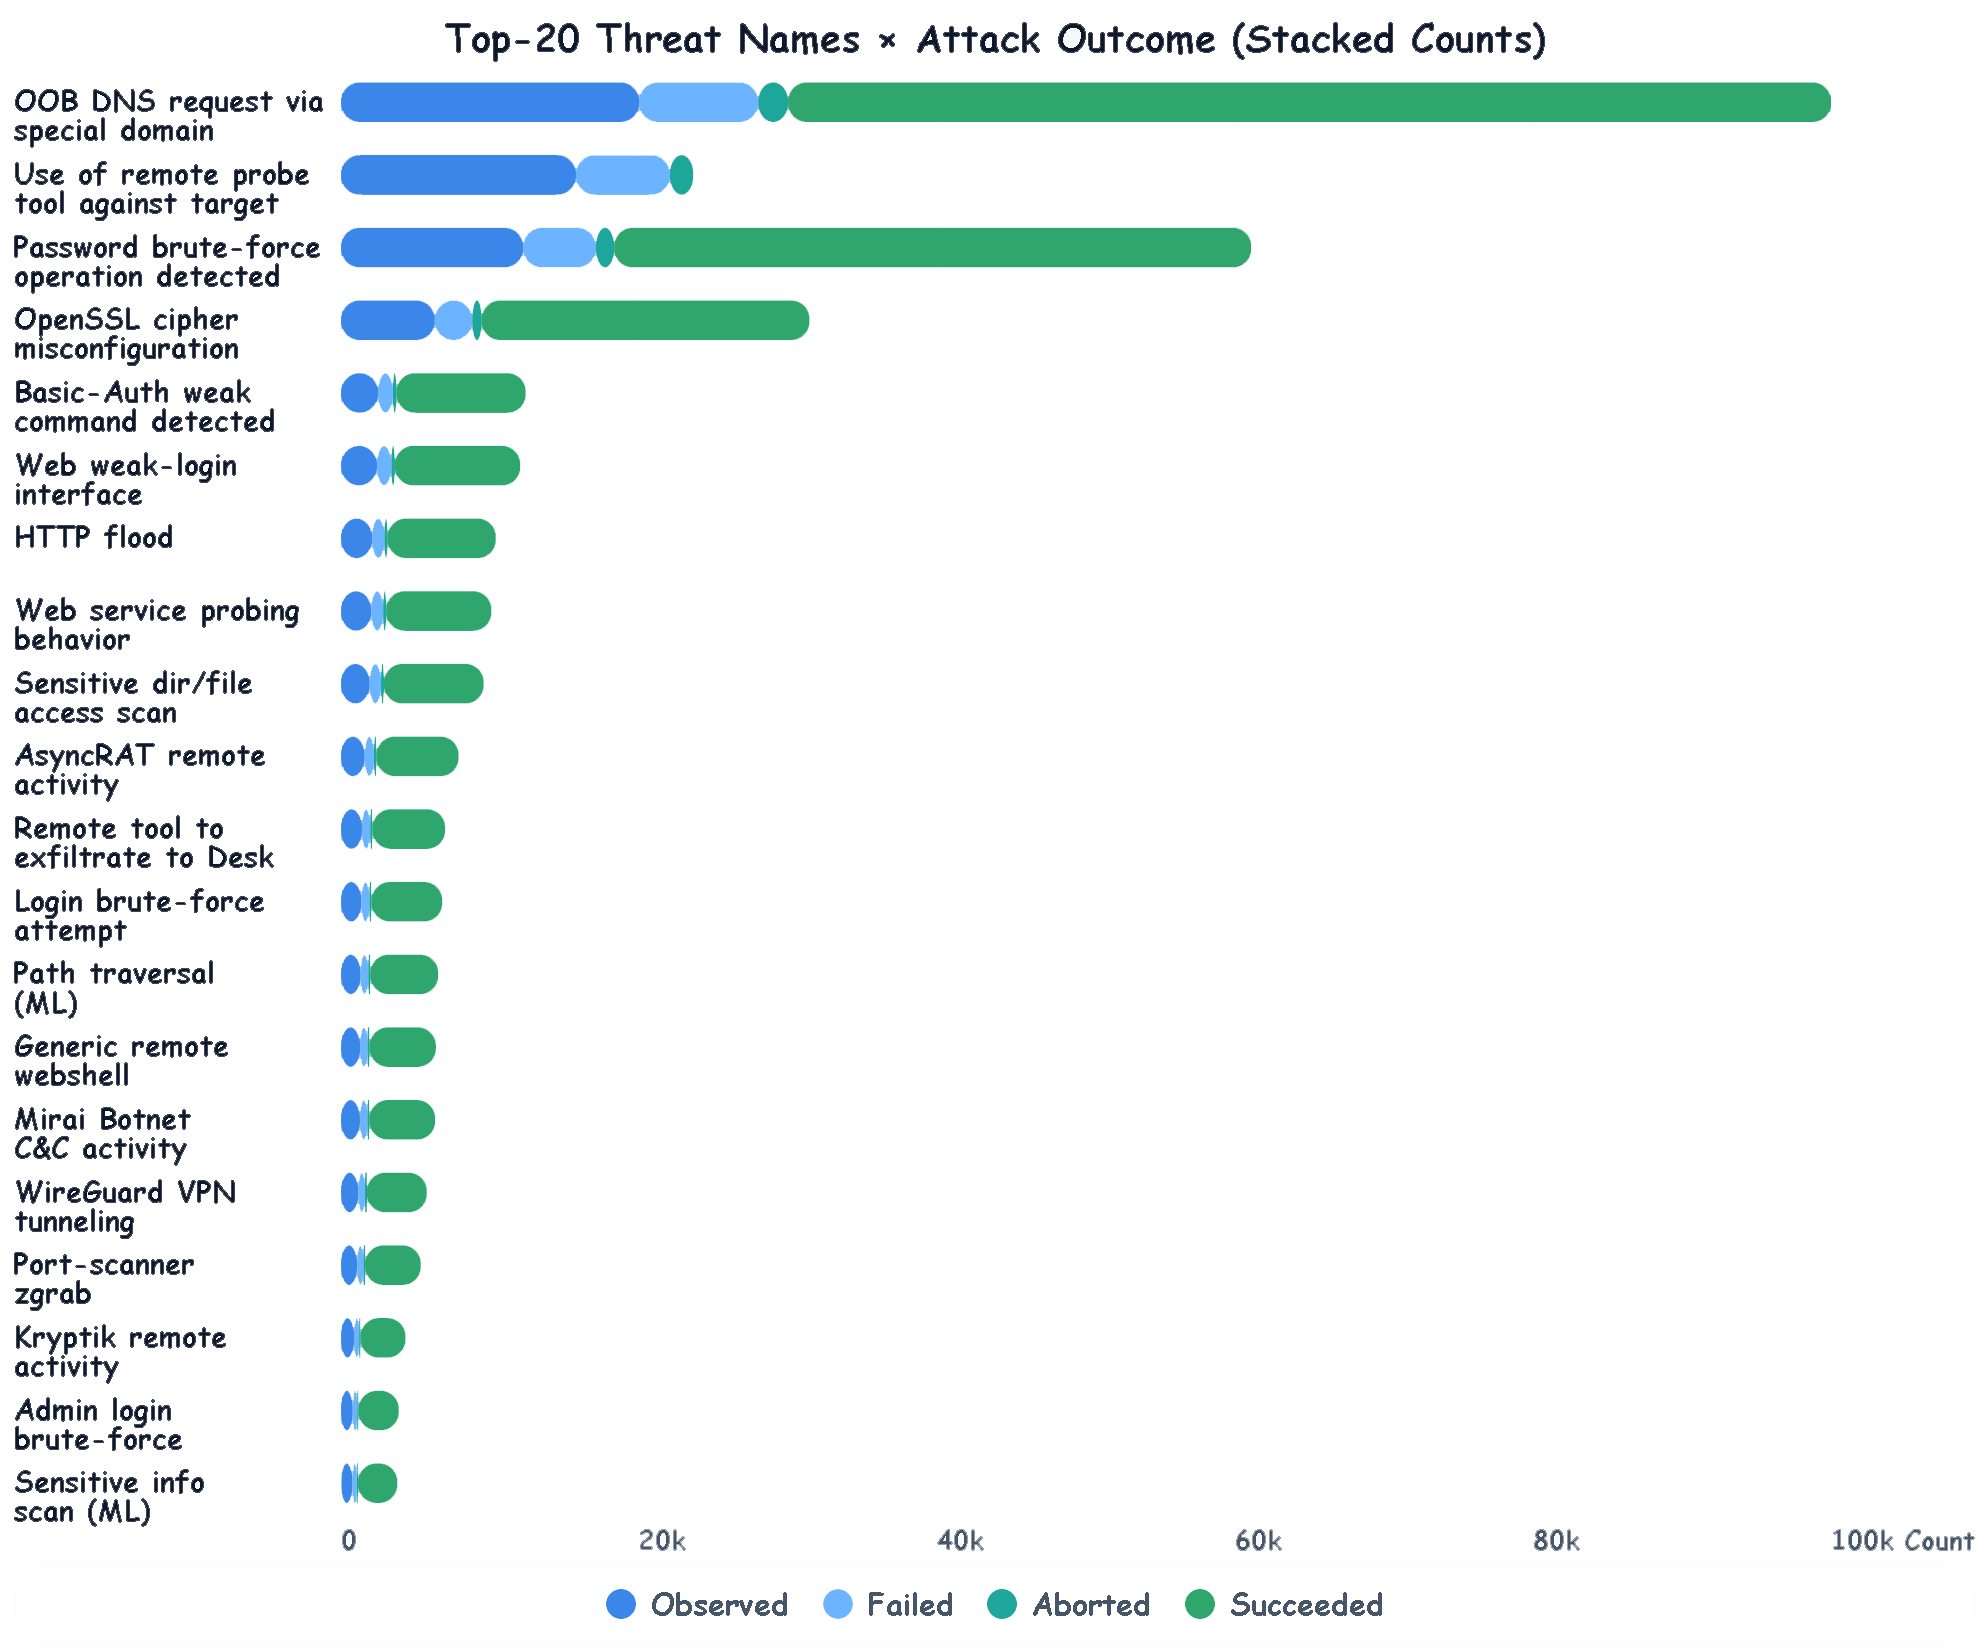Click OOB DNS request Succeeded bar segment
This screenshot has width=1985, height=1650.
tap(1308, 103)
